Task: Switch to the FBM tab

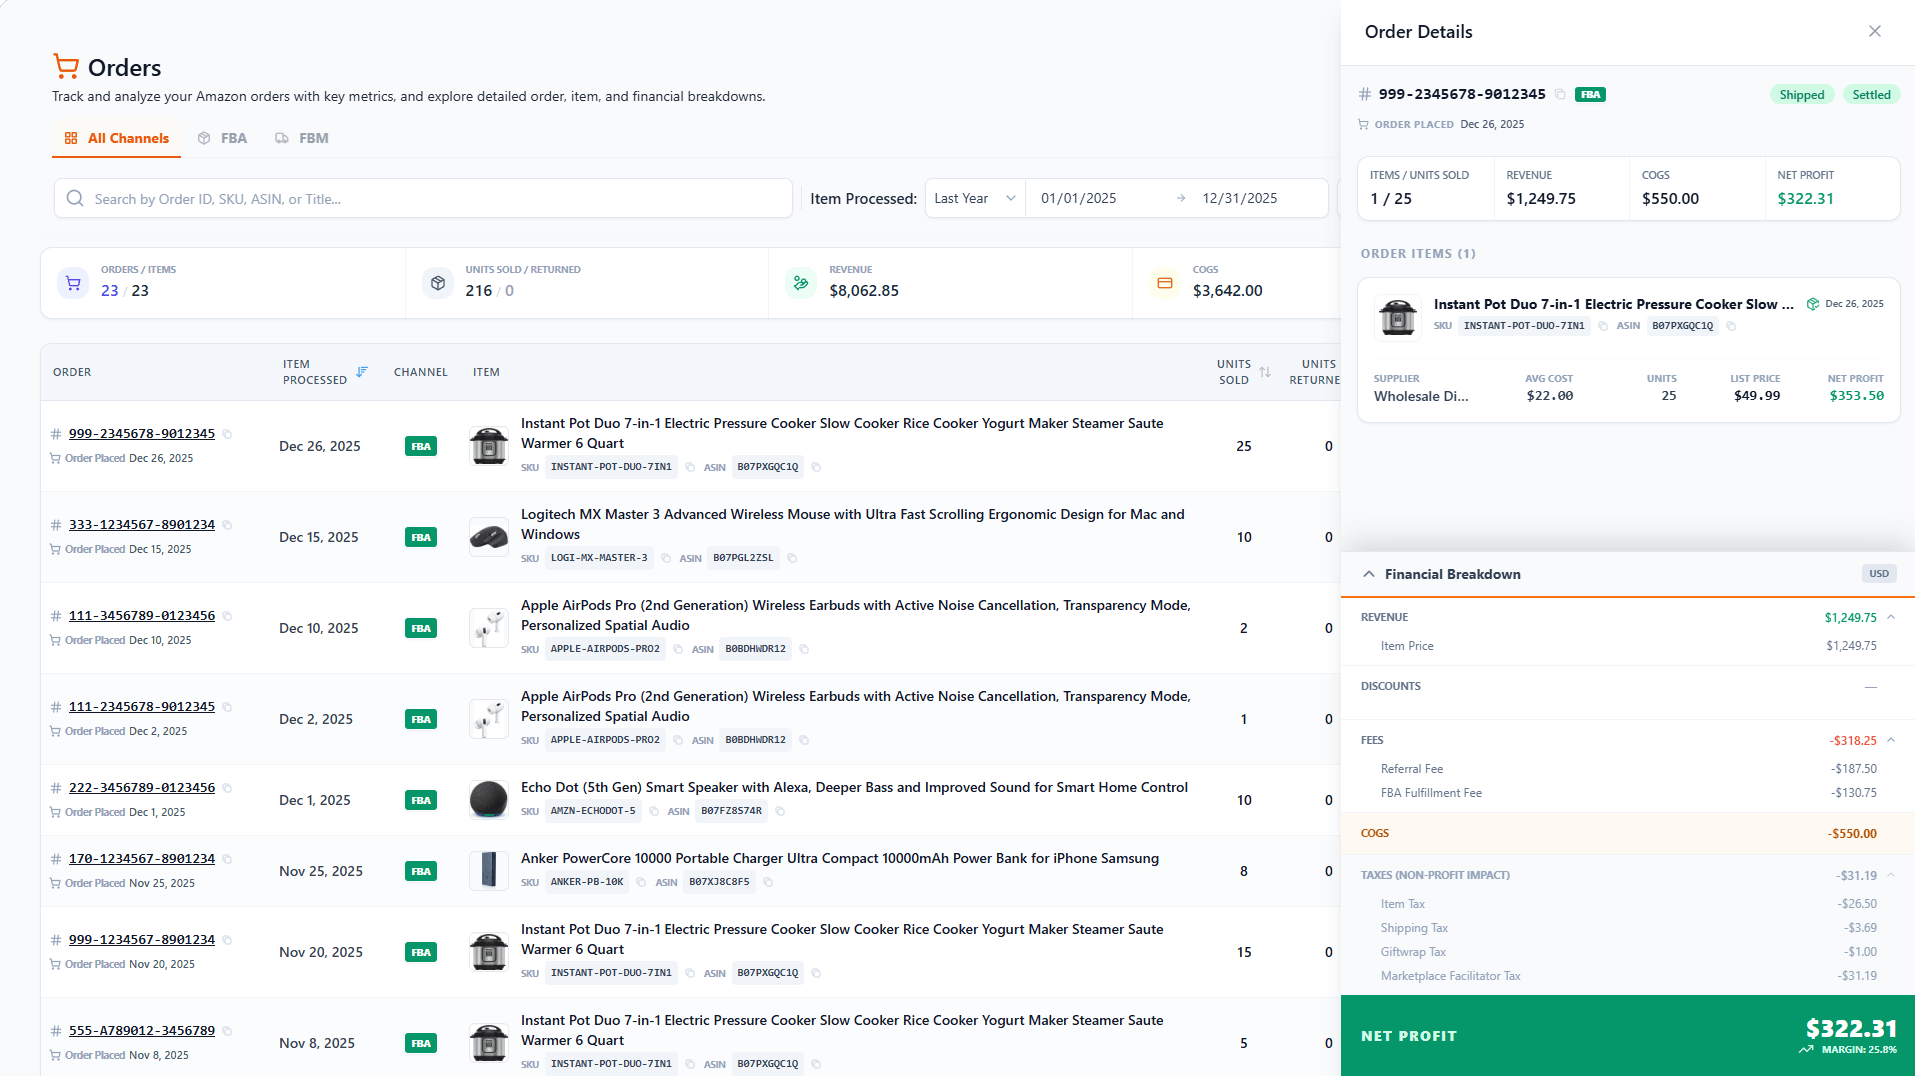Action: pos(302,138)
